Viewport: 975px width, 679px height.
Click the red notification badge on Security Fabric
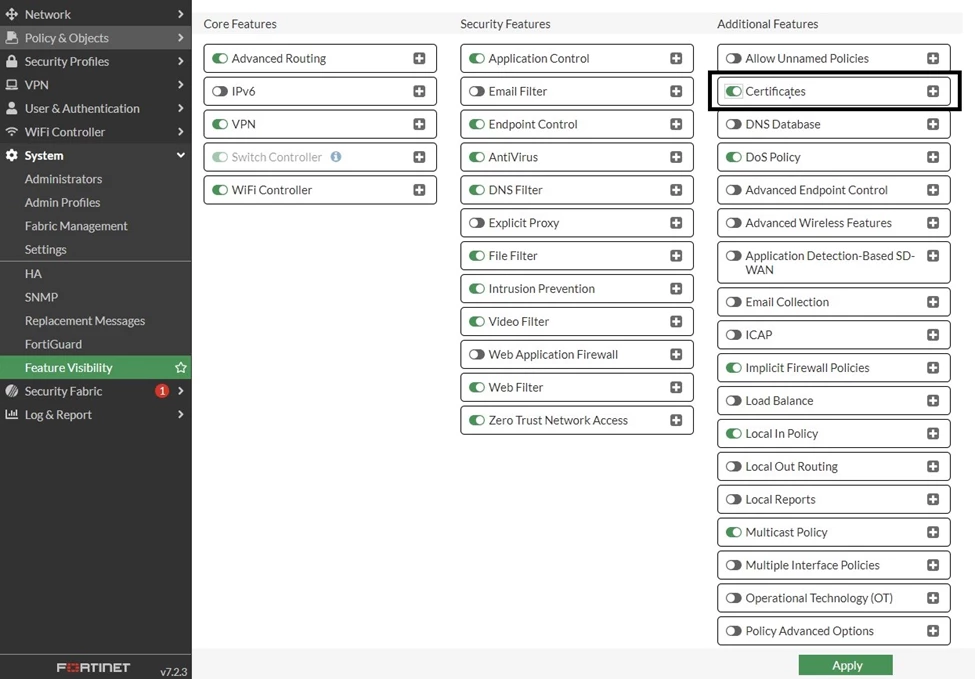click(x=162, y=391)
